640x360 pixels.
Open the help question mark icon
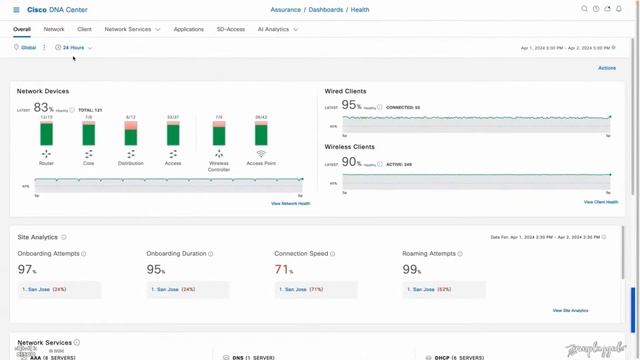point(596,9)
